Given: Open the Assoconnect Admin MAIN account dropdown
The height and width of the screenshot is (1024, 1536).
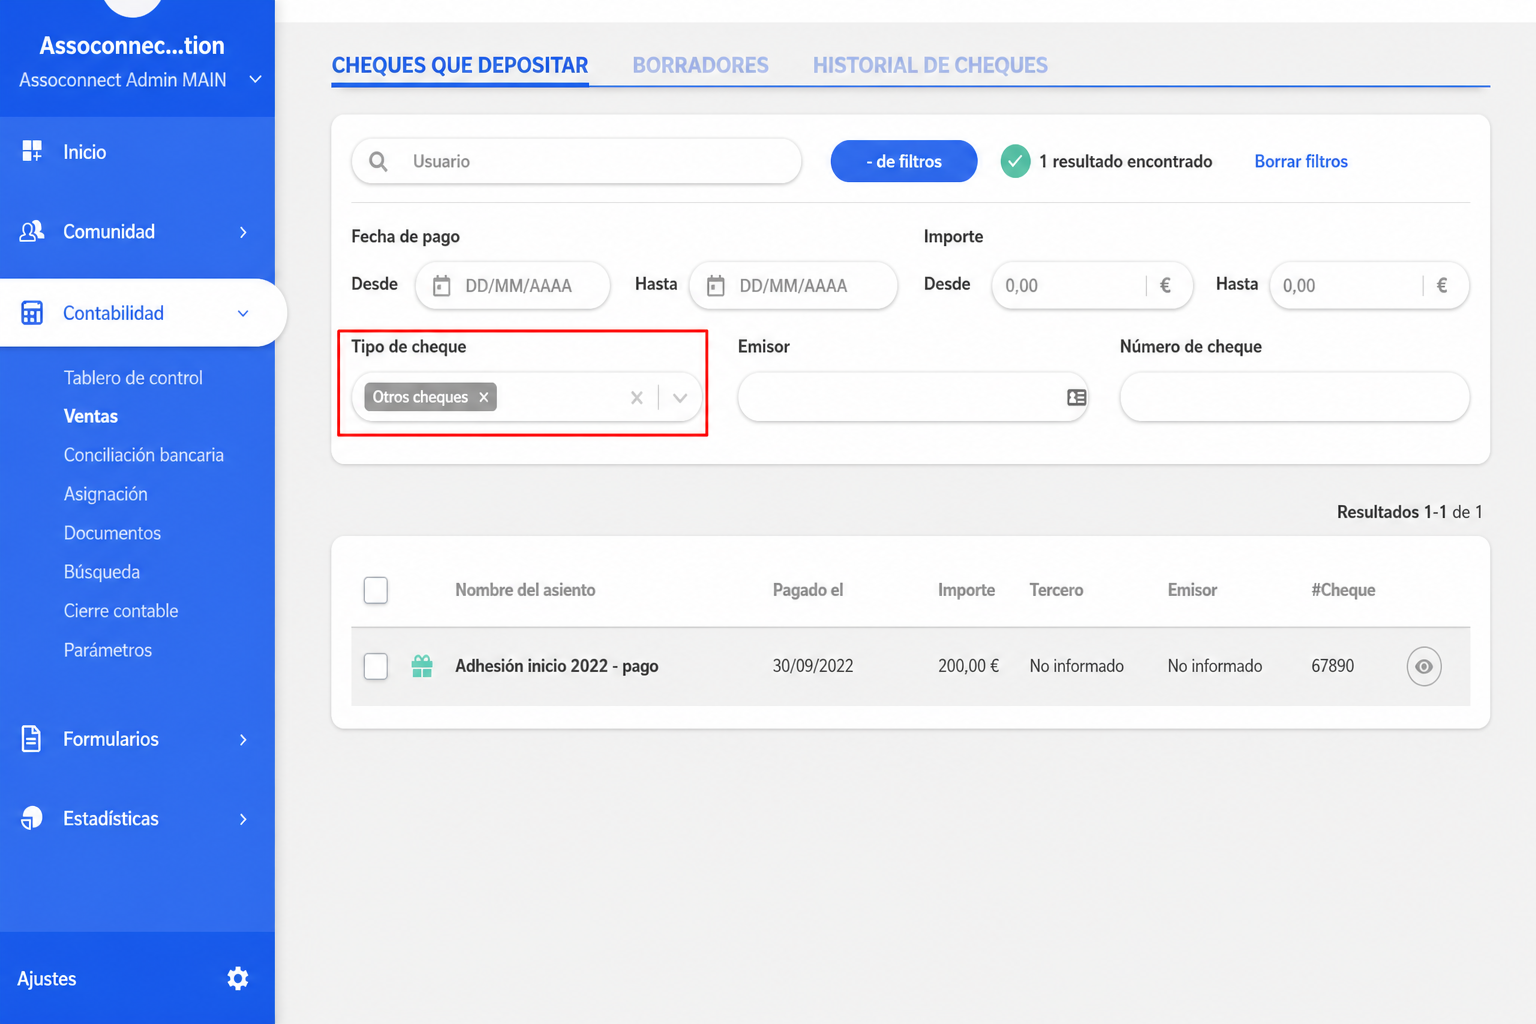Looking at the screenshot, I should [x=255, y=79].
